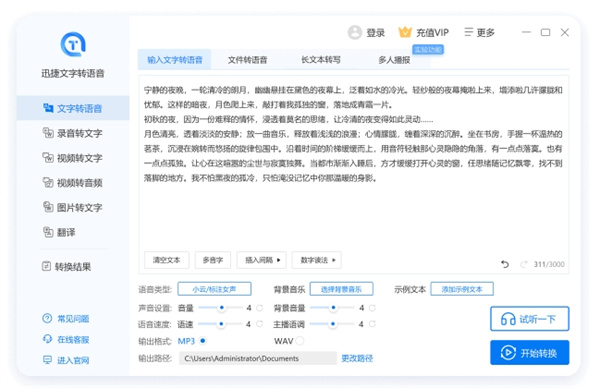Expand the 插入间隔 dropdown
Viewport: 600px width, 388px height.
click(262, 260)
